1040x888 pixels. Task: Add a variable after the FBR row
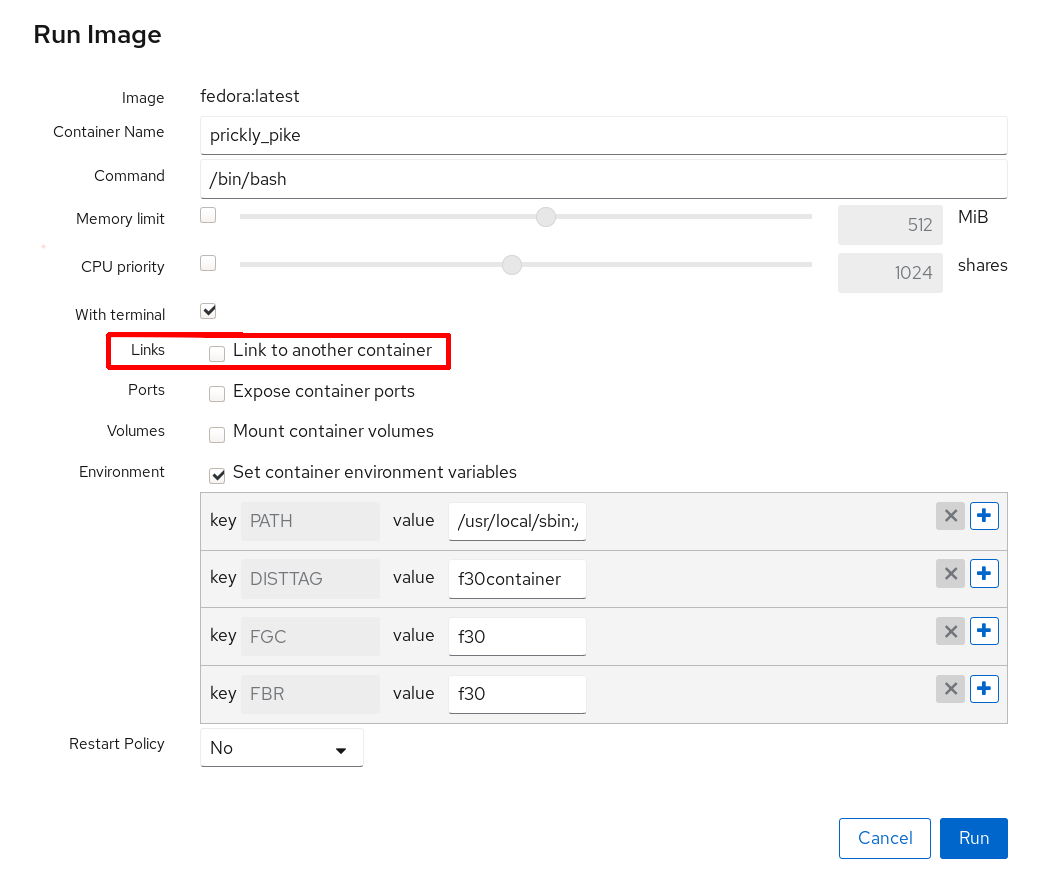coord(985,690)
